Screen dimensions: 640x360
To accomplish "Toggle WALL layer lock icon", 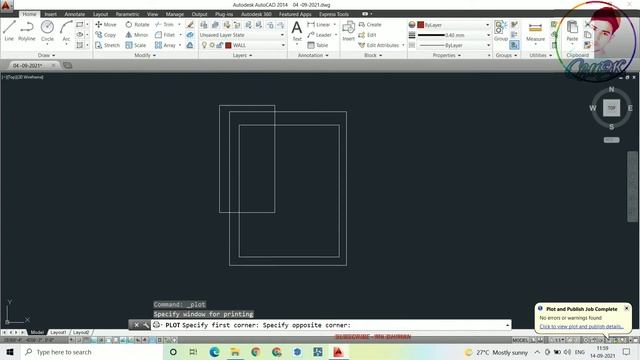I will (220, 45).
